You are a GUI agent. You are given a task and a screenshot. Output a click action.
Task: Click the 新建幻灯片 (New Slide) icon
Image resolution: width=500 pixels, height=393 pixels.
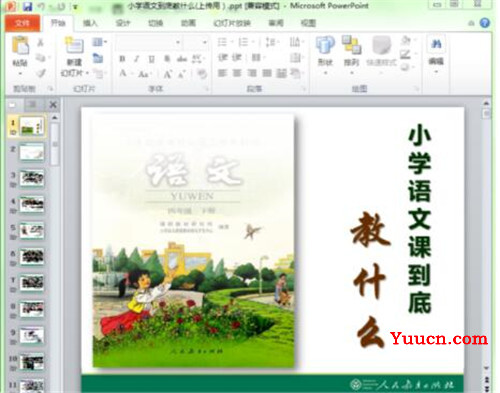(74, 45)
